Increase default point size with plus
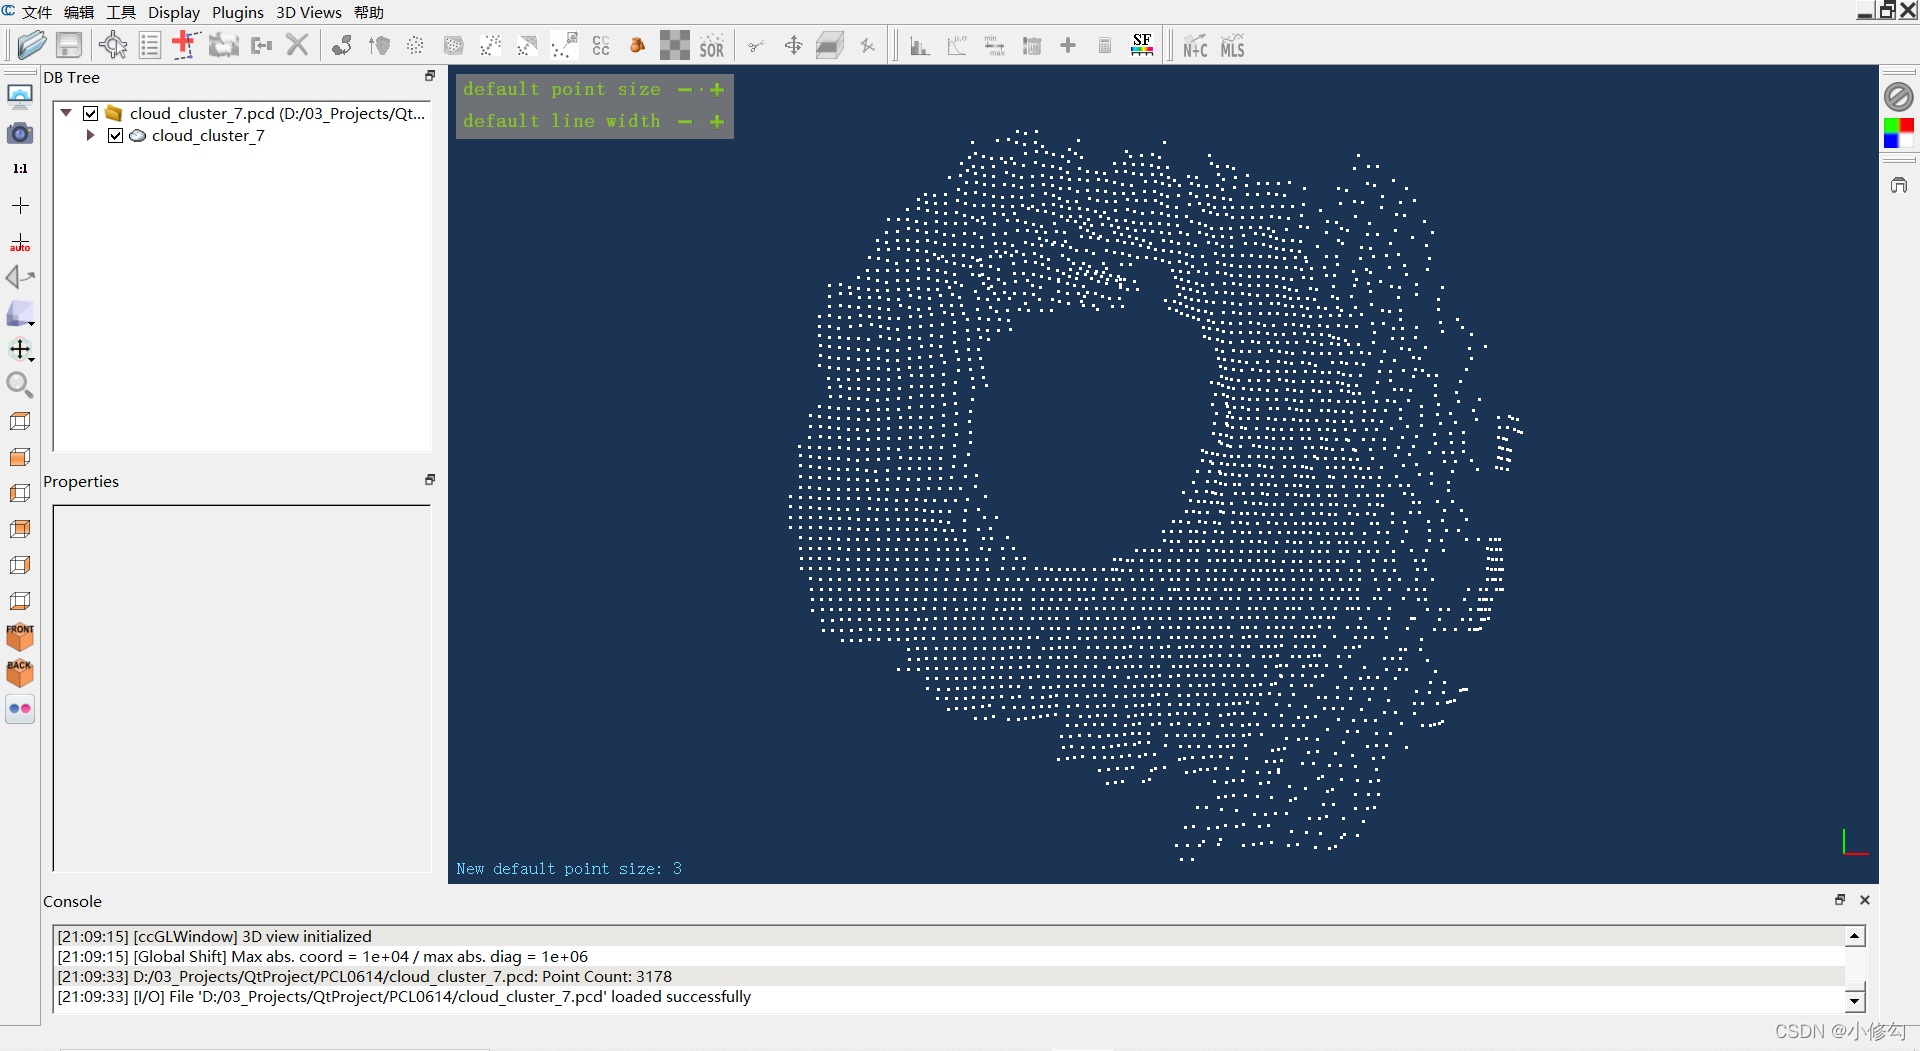Viewport: 1920px width, 1051px height. (x=717, y=90)
